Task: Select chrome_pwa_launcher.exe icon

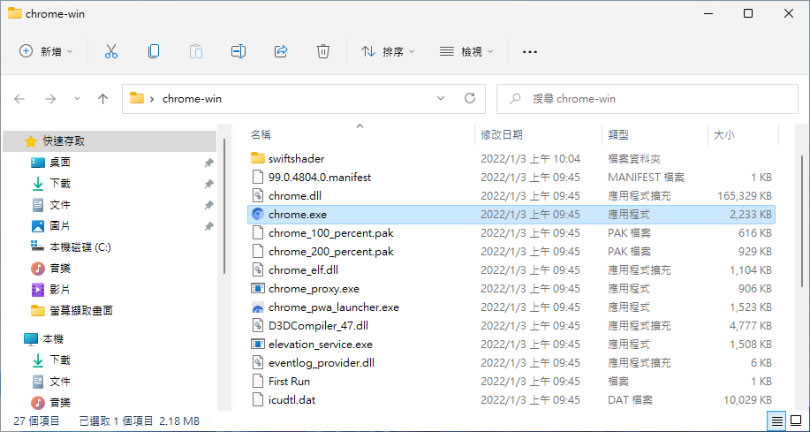Action: pyautogui.click(x=257, y=307)
